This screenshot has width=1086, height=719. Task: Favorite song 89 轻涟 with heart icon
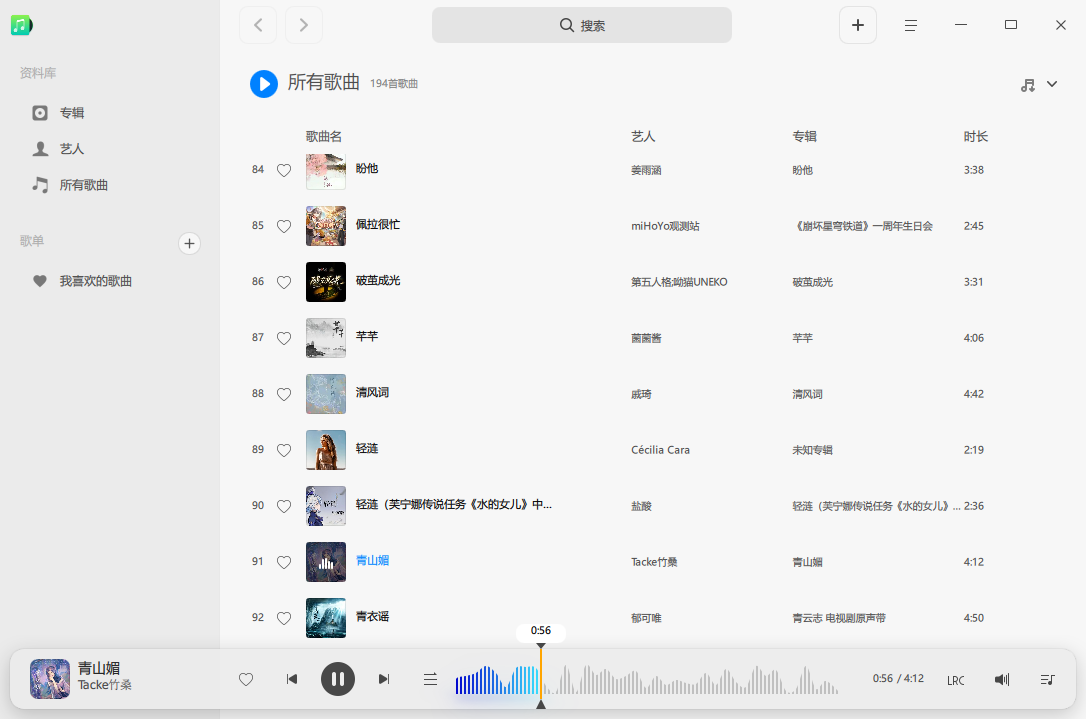(284, 450)
